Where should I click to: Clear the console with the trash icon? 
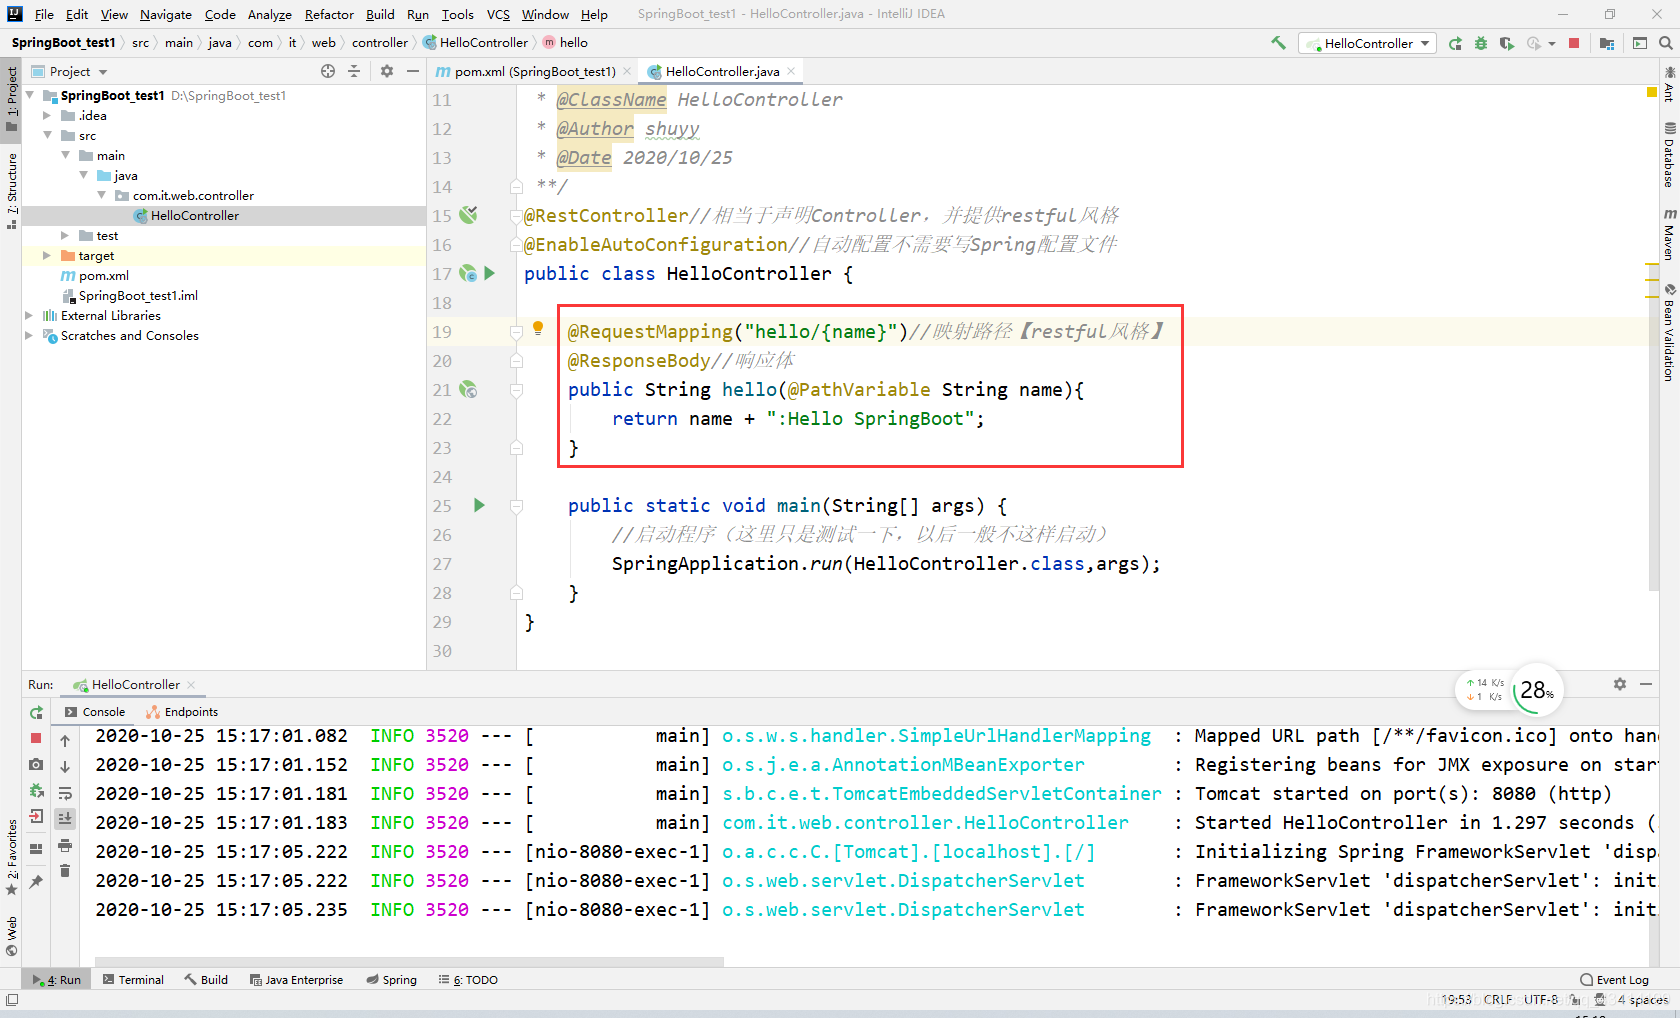[x=65, y=871]
